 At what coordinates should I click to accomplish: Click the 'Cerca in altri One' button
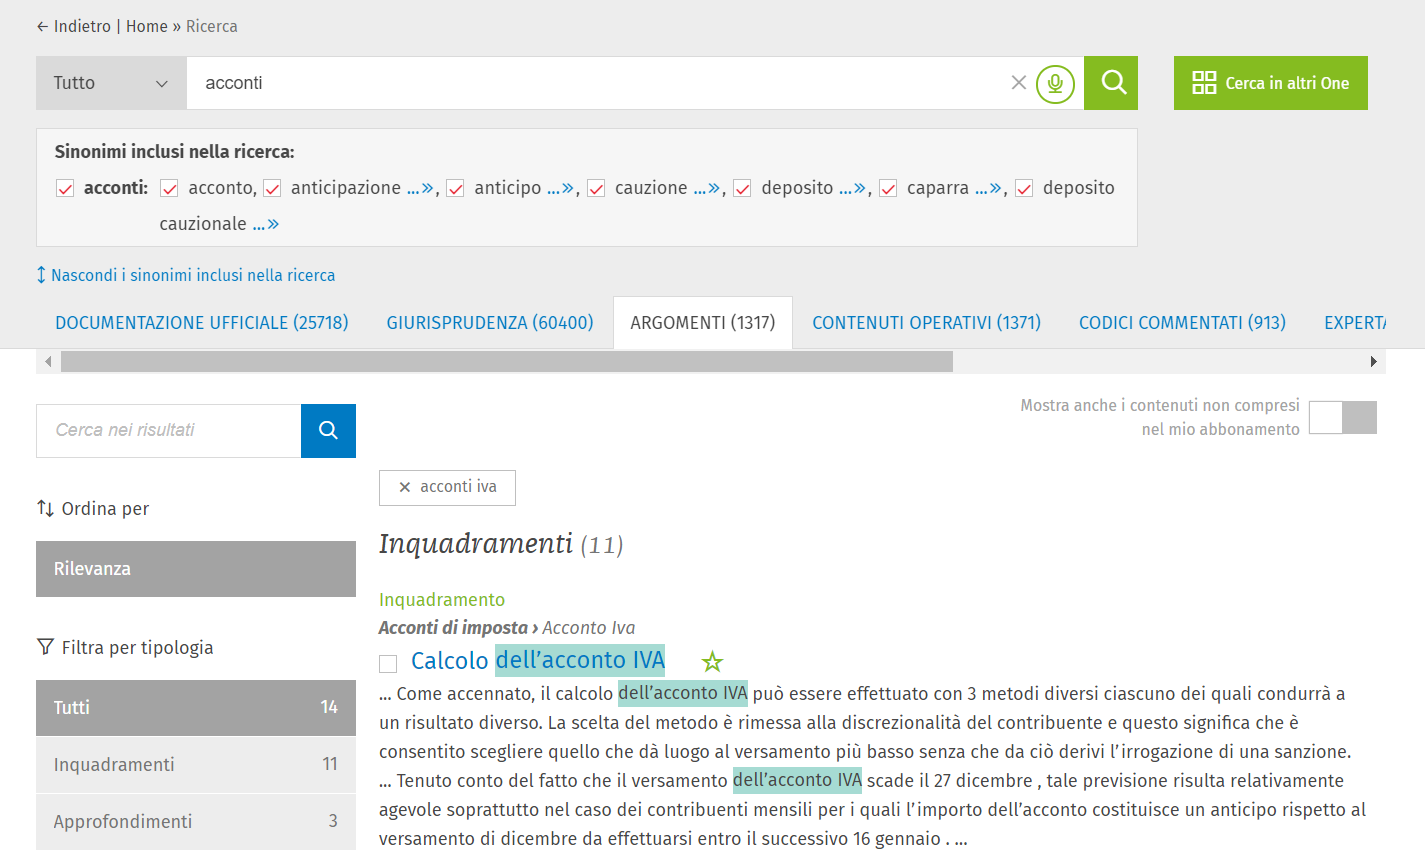1270,83
